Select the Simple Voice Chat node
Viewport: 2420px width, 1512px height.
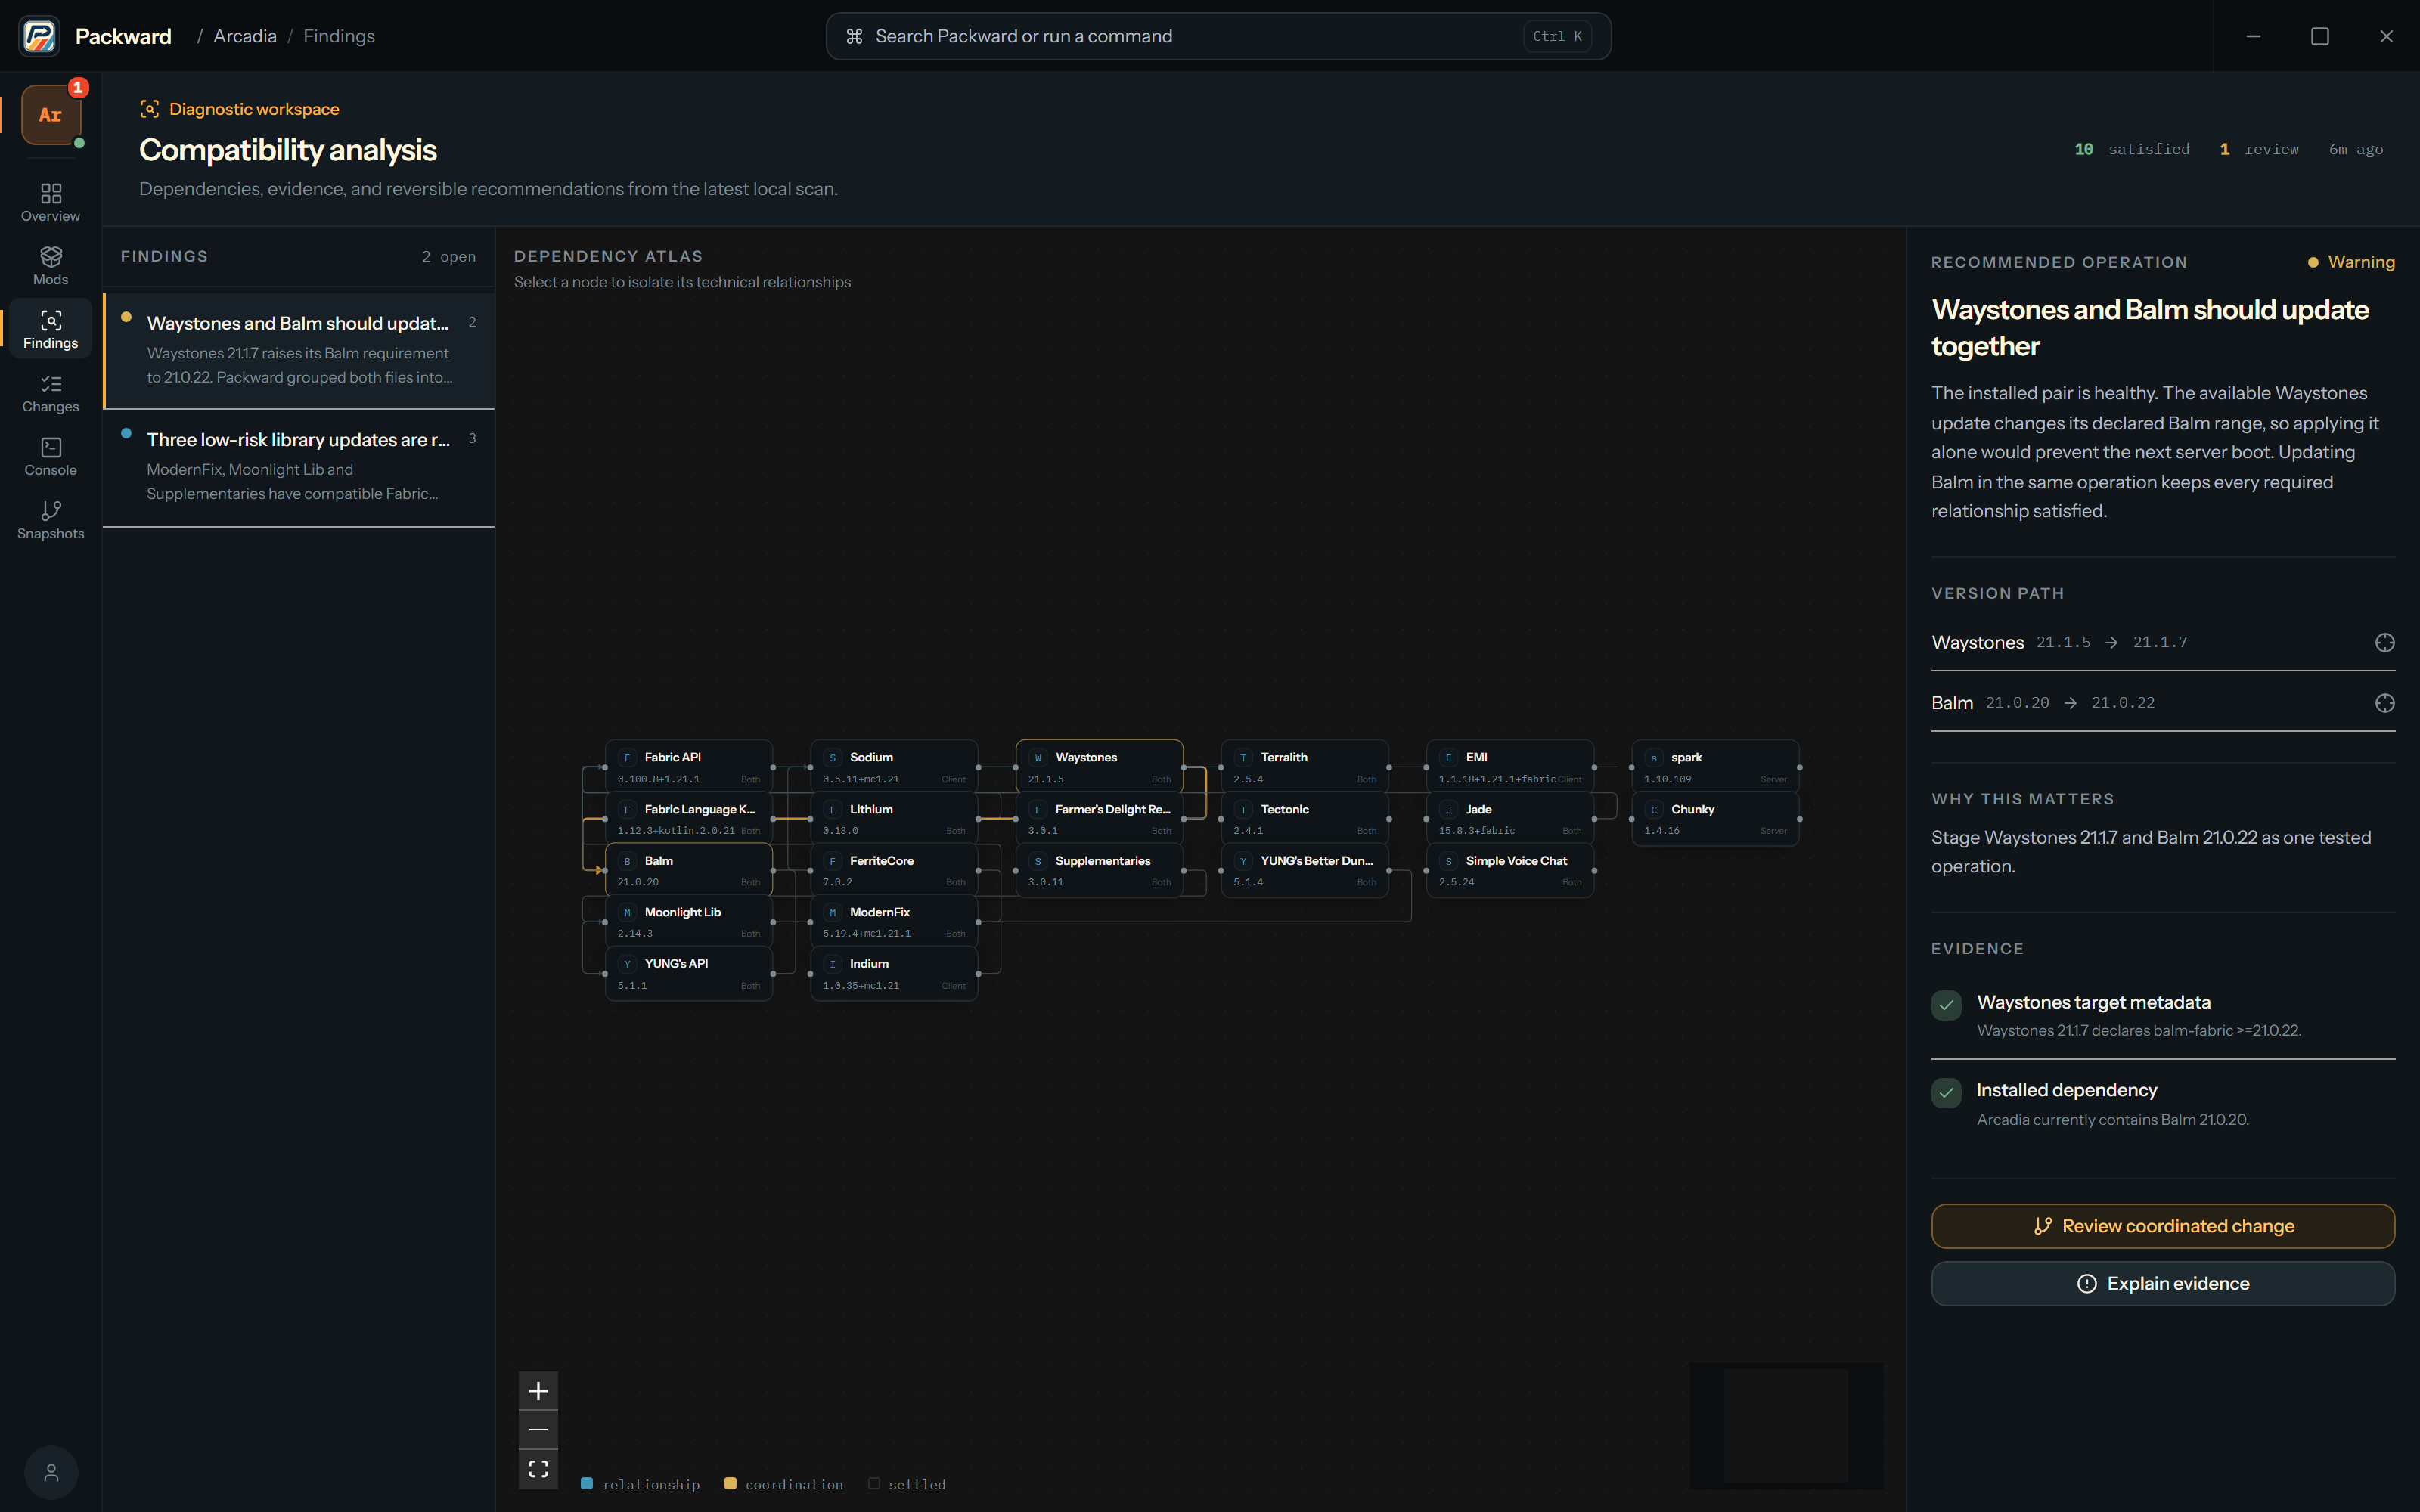pos(1510,870)
